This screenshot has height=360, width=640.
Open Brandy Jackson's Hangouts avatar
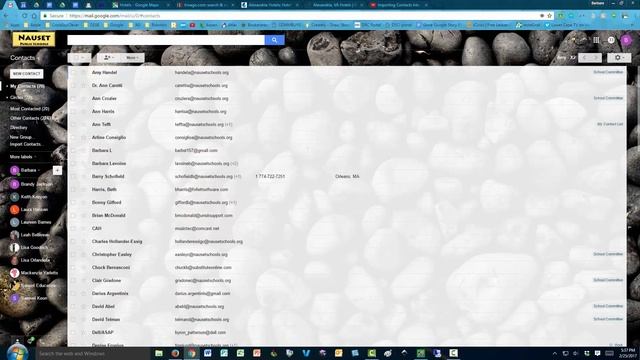click(x=15, y=184)
